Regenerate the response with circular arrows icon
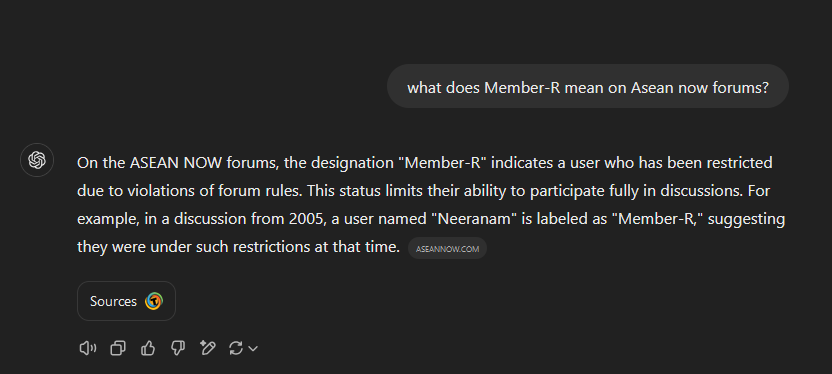This screenshot has height=374, width=832. coord(236,348)
